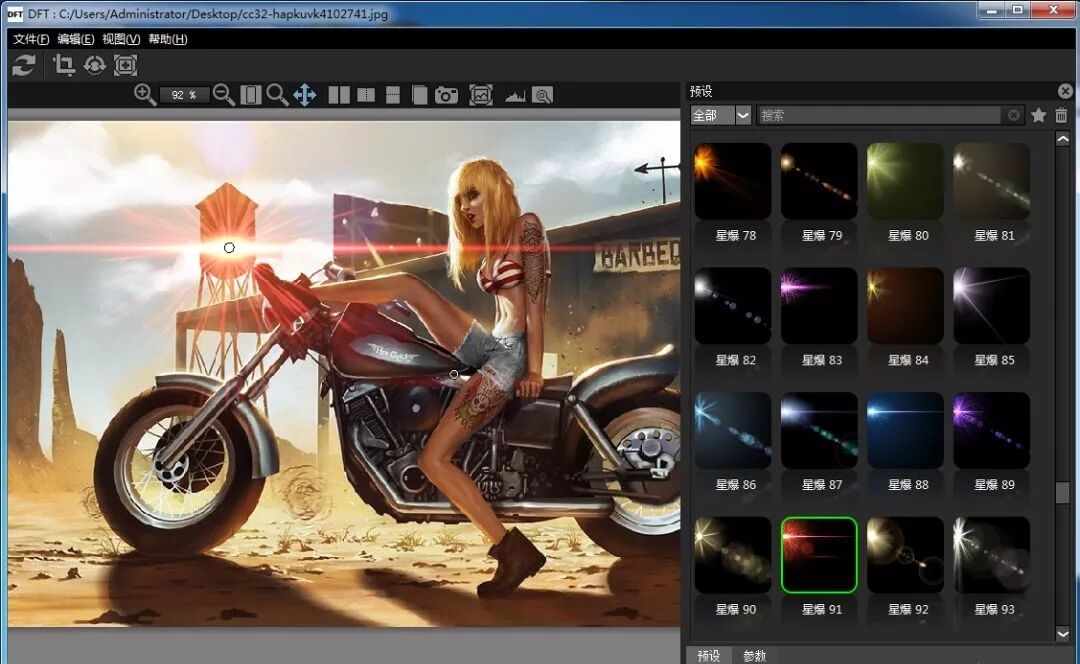This screenshot has width=1080, height=664.
Task: Select the 星爆 92 preset
Action: pyautogui.click(x=905, y=555)
